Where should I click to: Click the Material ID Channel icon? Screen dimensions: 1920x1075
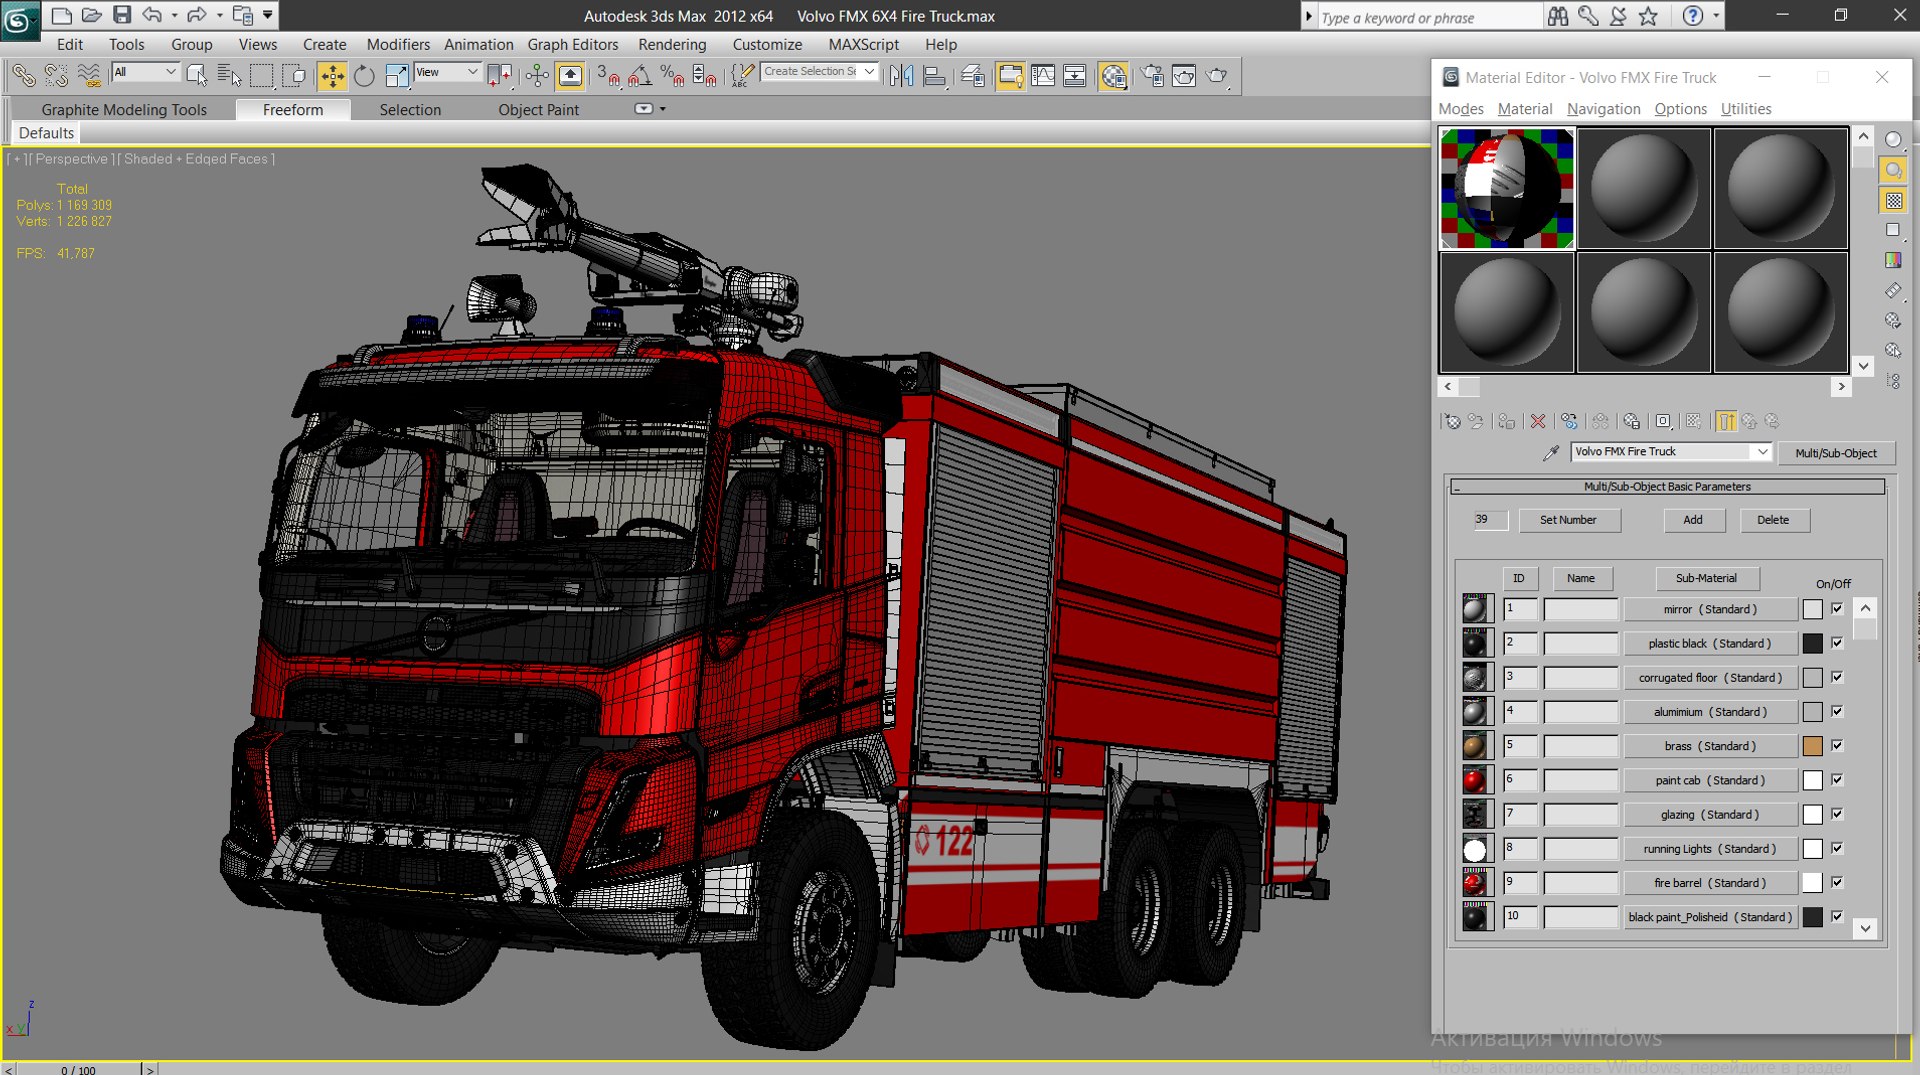click(1663, 422)
